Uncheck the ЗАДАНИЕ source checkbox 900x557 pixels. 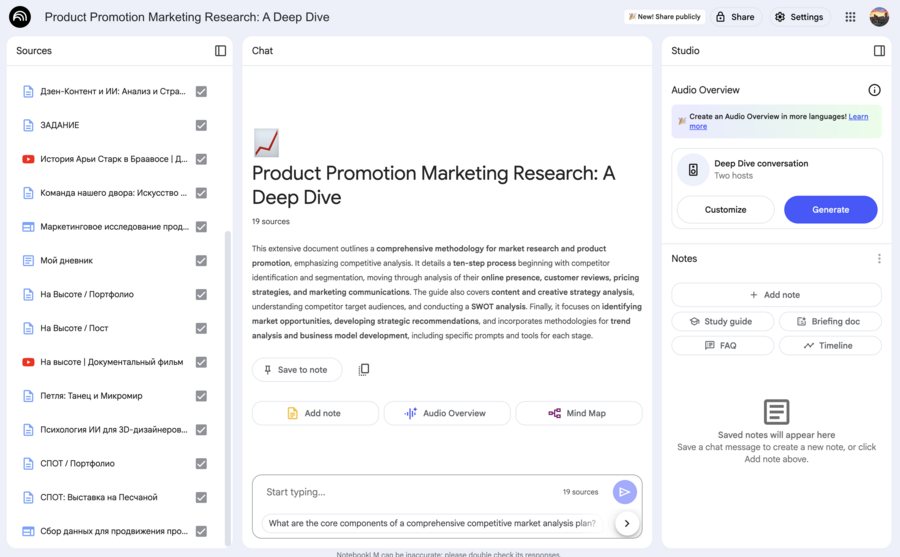point(201,125)
